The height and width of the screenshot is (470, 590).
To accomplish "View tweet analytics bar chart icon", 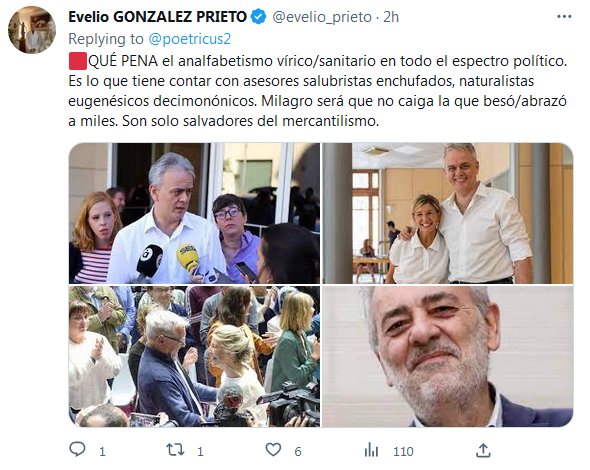I will pyautogui.click(x=371, y=450).
